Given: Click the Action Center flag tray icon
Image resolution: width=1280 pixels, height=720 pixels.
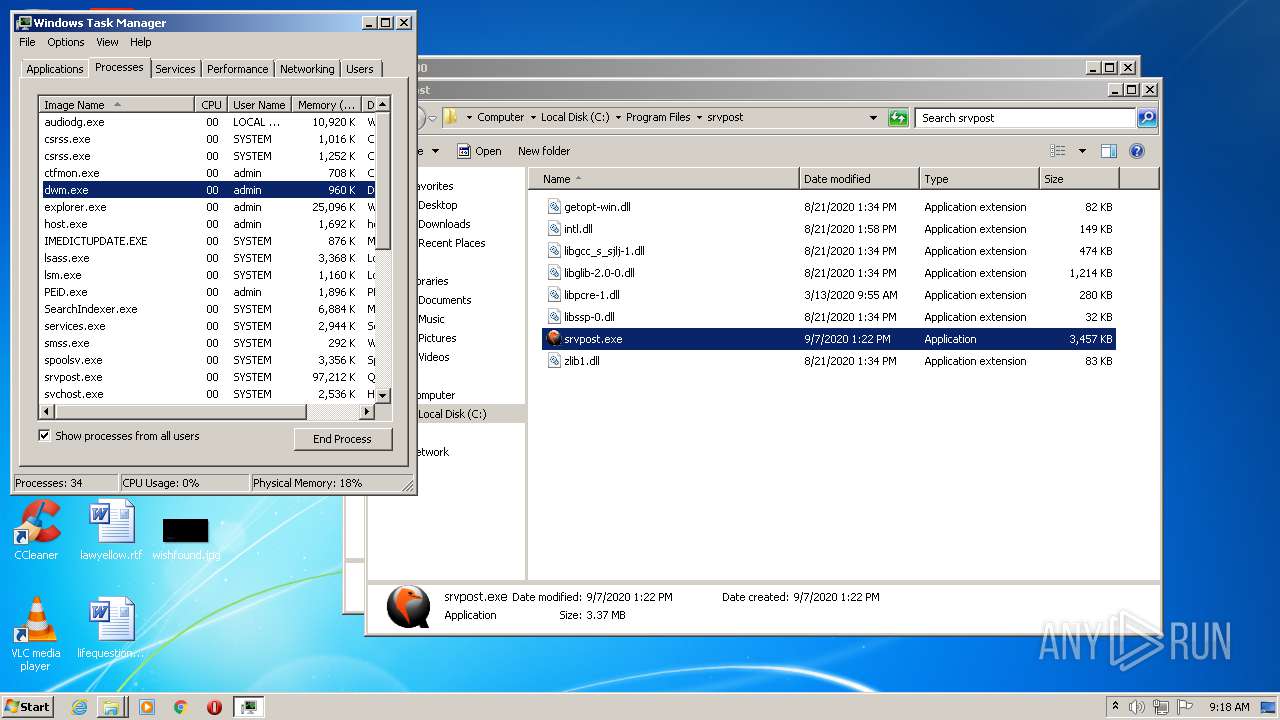Looking at the screenshot, I should click(x=1185, y=707).
